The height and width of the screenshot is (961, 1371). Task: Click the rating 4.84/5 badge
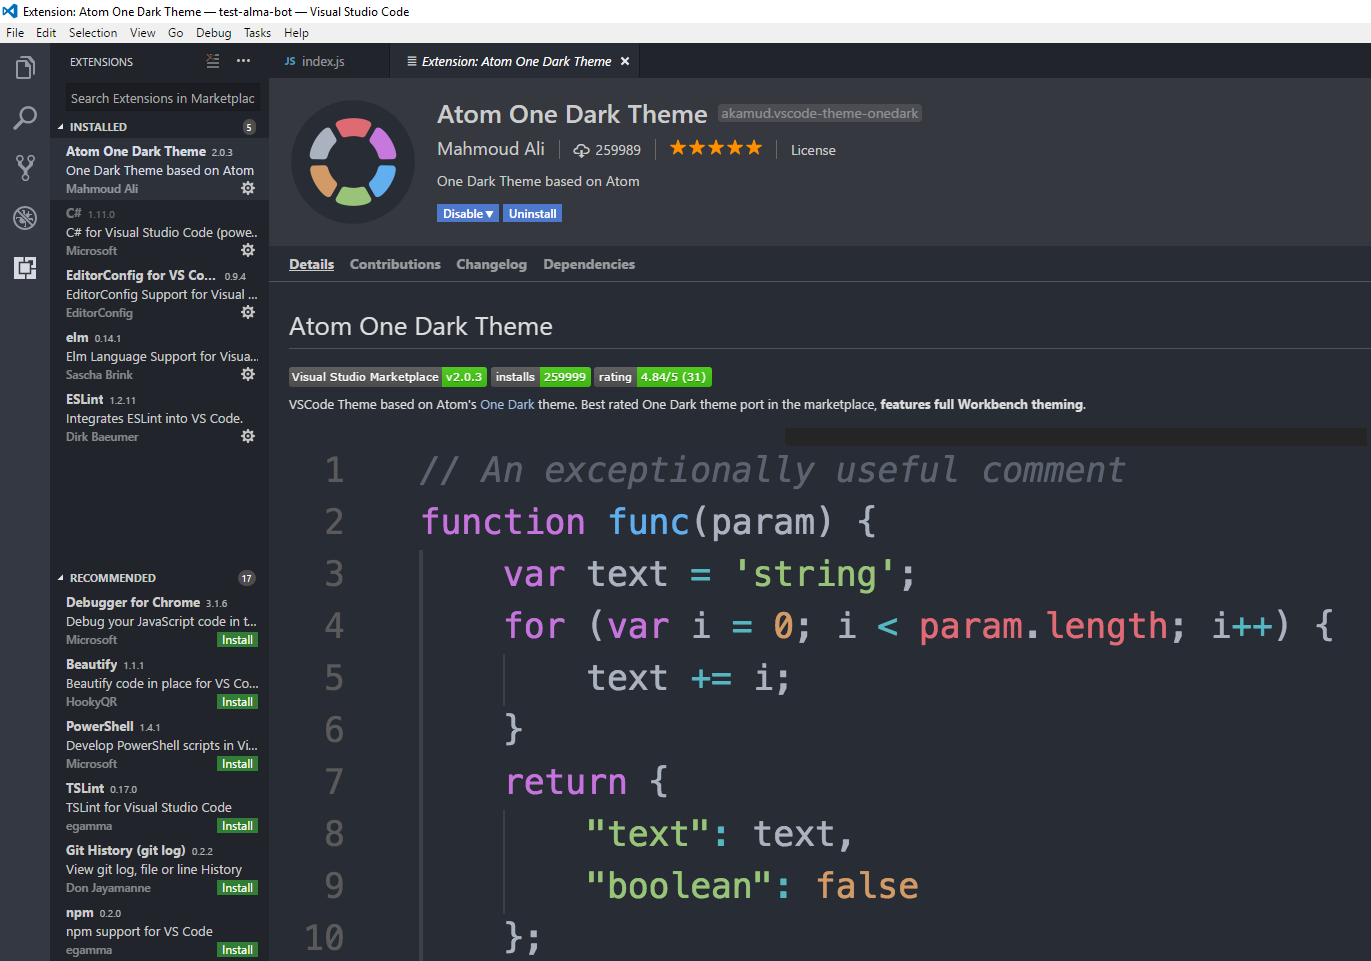pyautogui.click(x=653, y=377)
